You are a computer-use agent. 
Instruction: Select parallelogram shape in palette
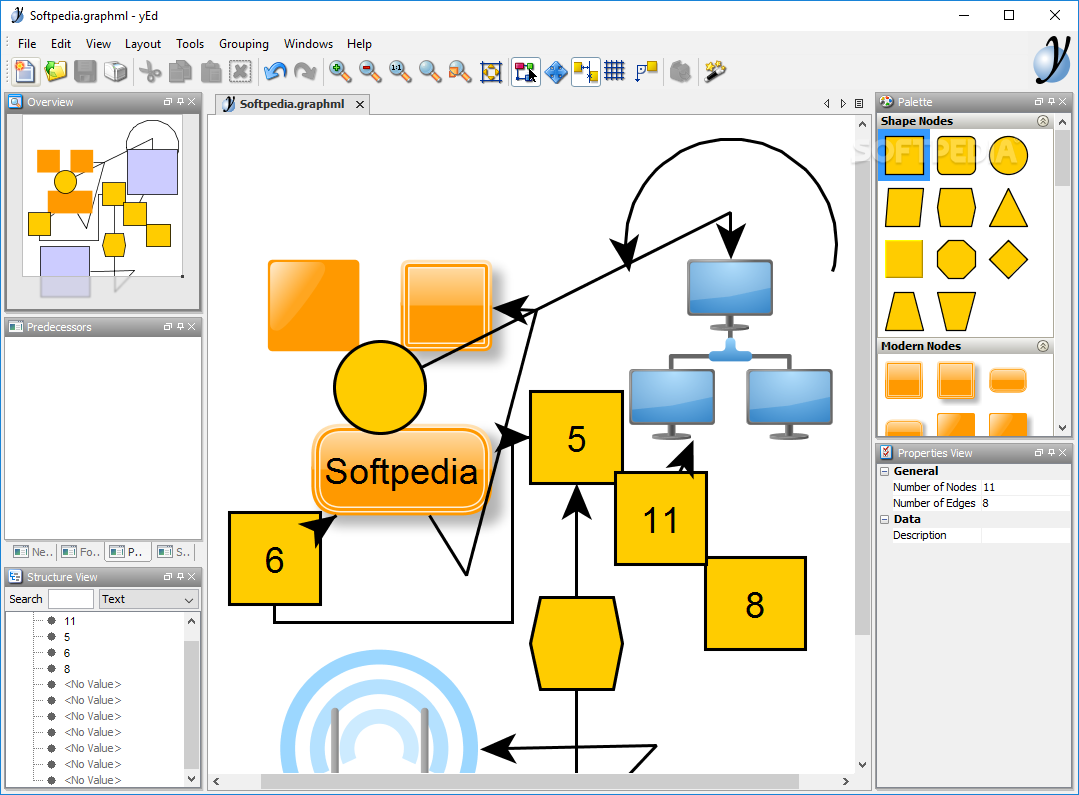tap(904, 208)
